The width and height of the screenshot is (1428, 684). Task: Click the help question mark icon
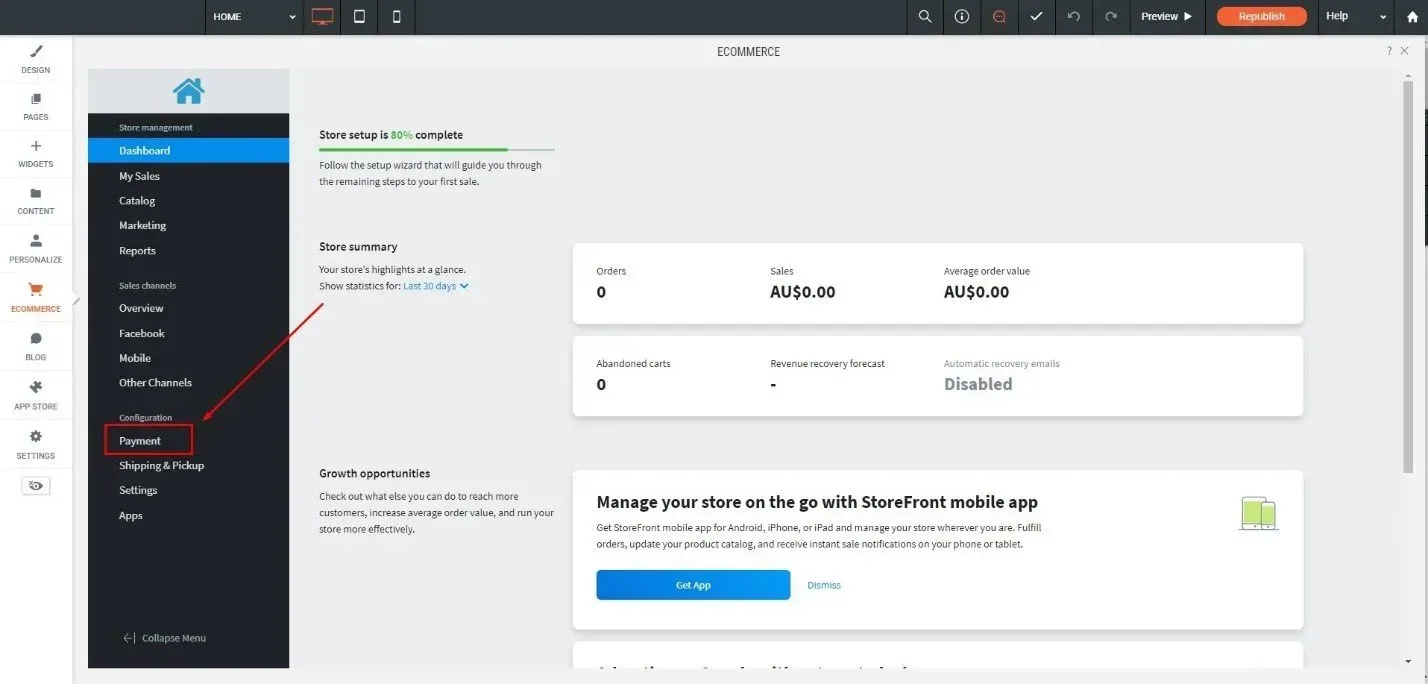[1389, 51]
